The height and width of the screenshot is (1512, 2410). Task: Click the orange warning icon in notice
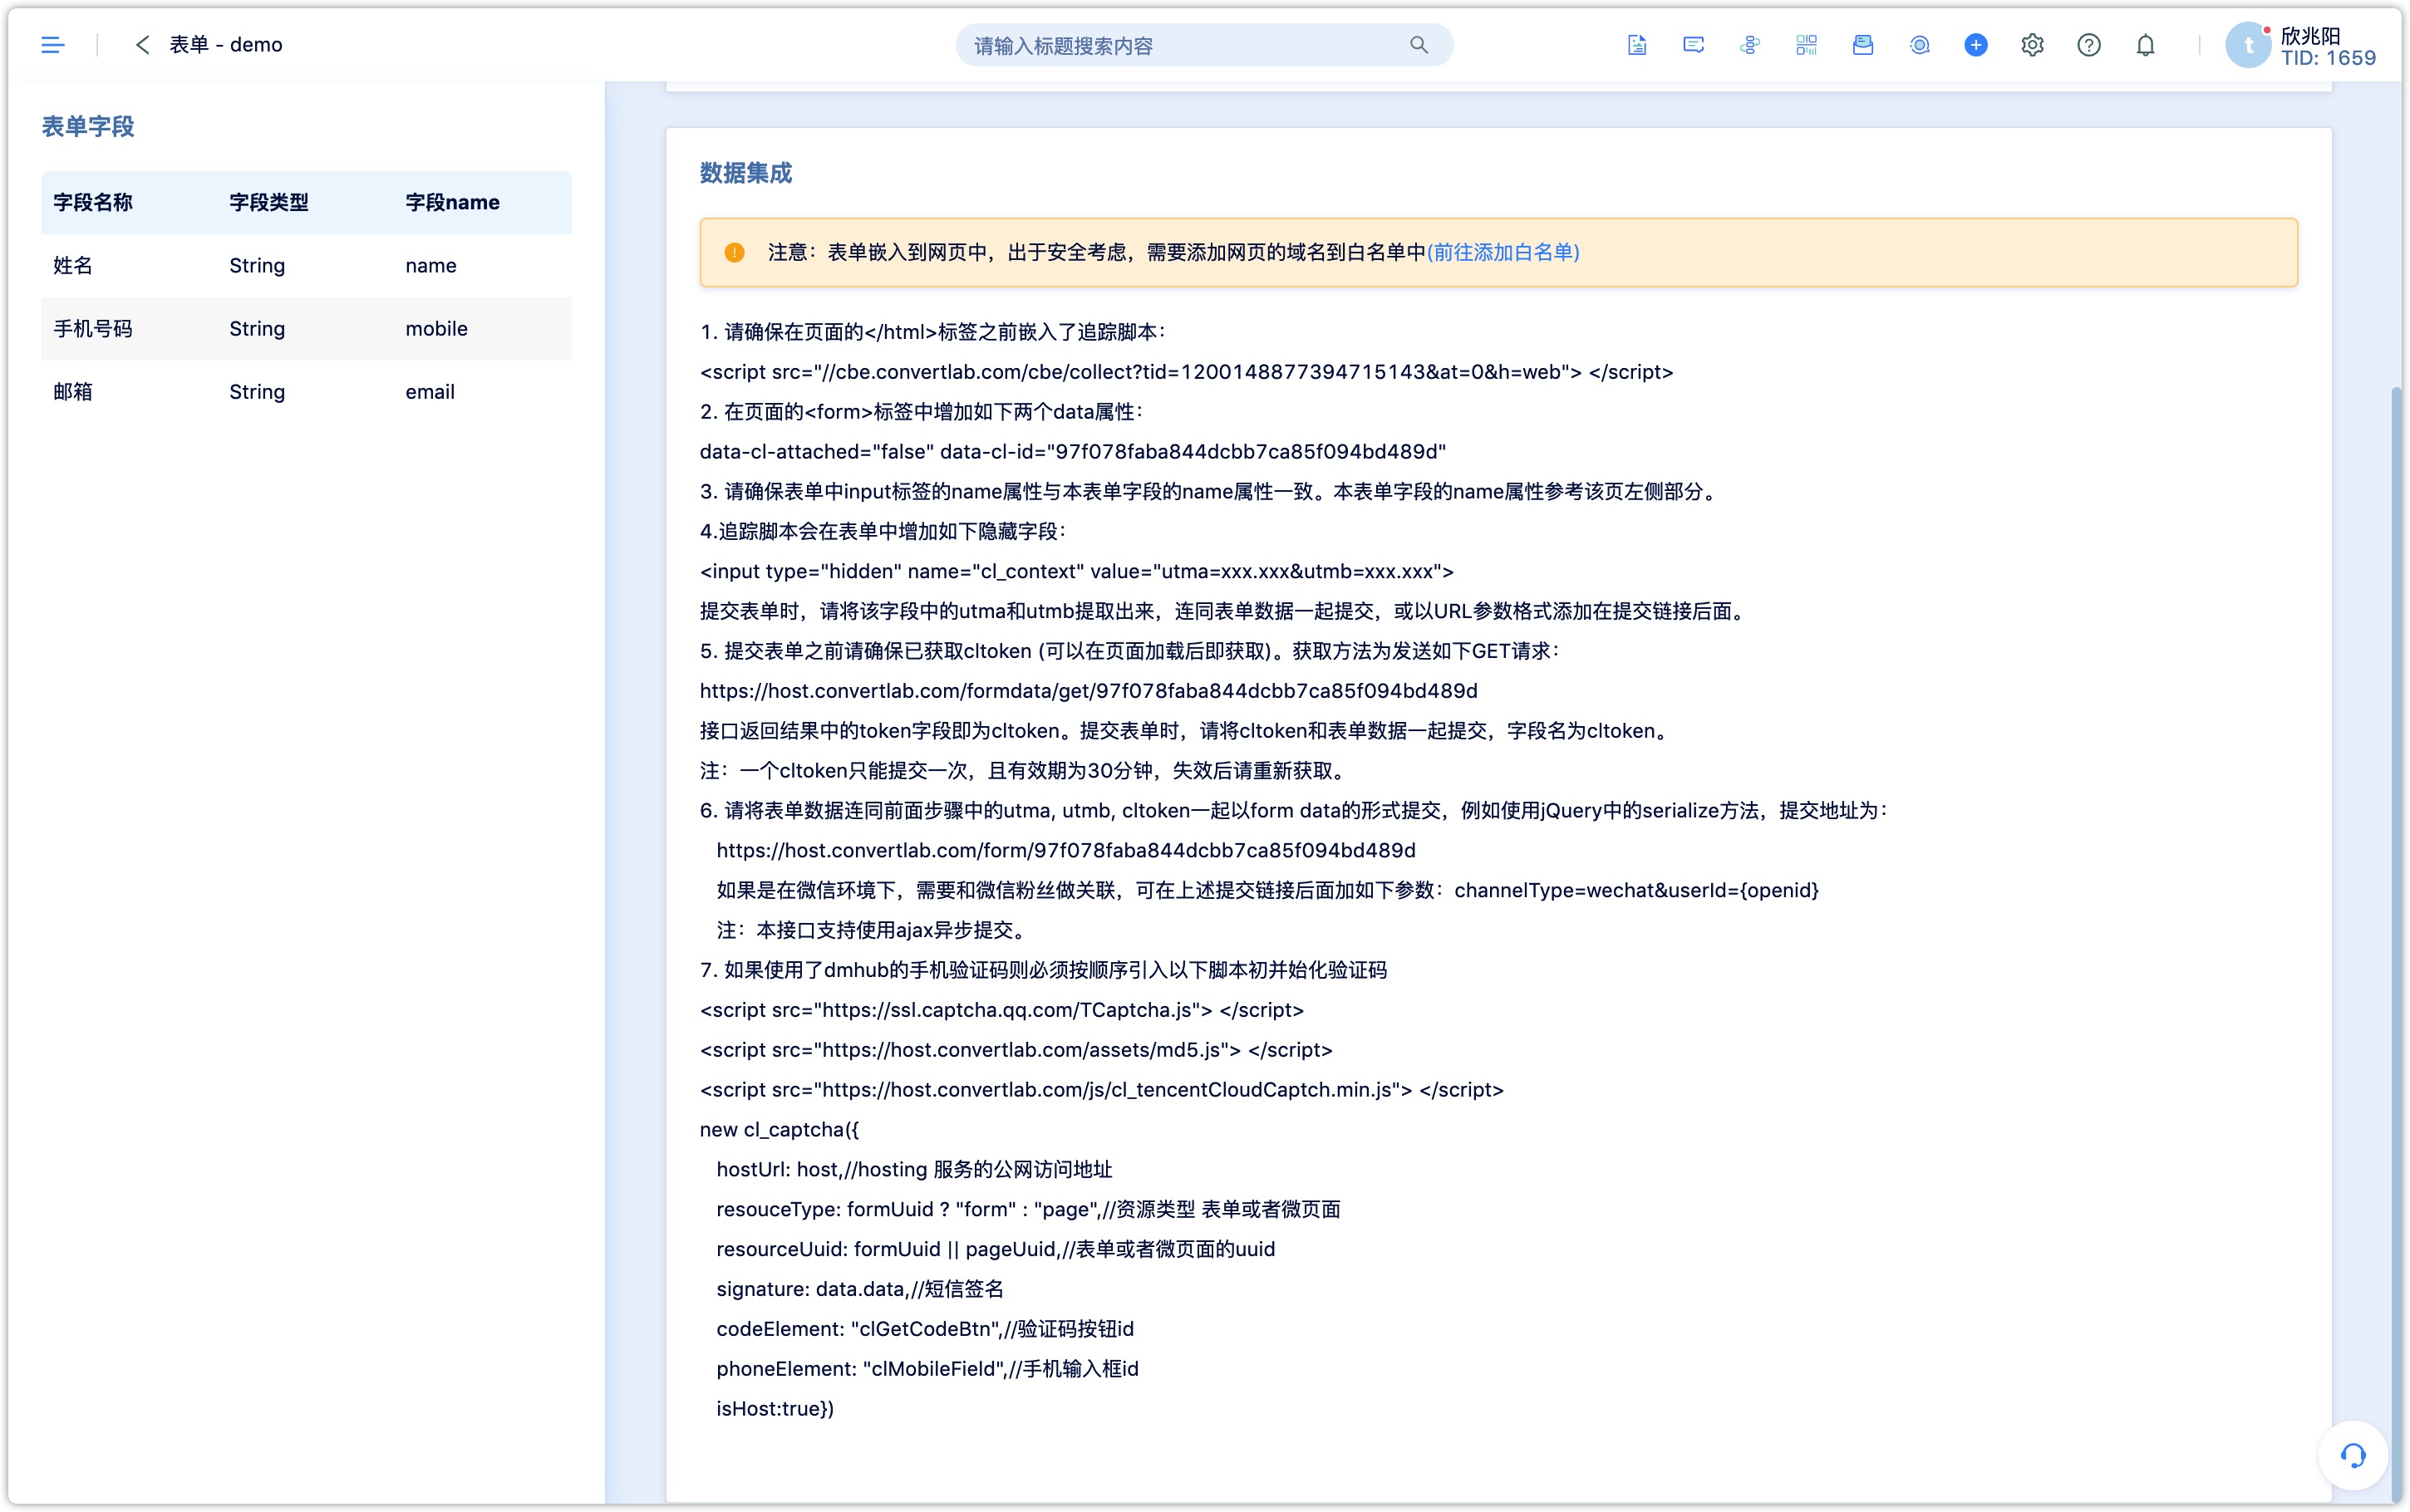(734, 252)
